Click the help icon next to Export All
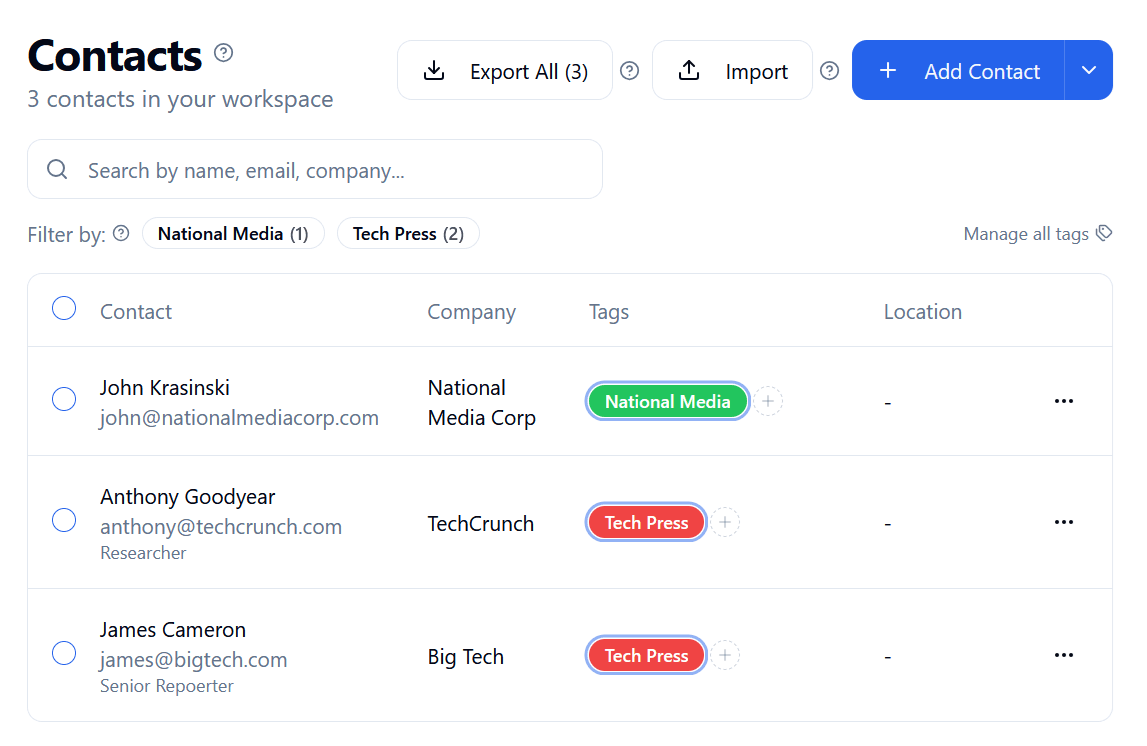The height and width of the screenshot is (746, 1147). pyautogui.click(x=629, y=70)
